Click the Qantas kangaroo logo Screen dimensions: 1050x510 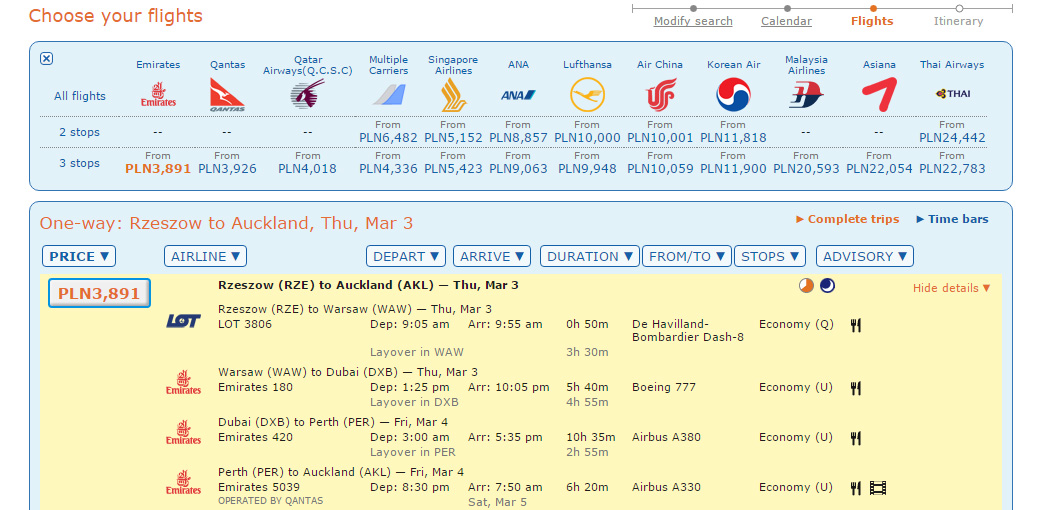(x=227, y=94)
